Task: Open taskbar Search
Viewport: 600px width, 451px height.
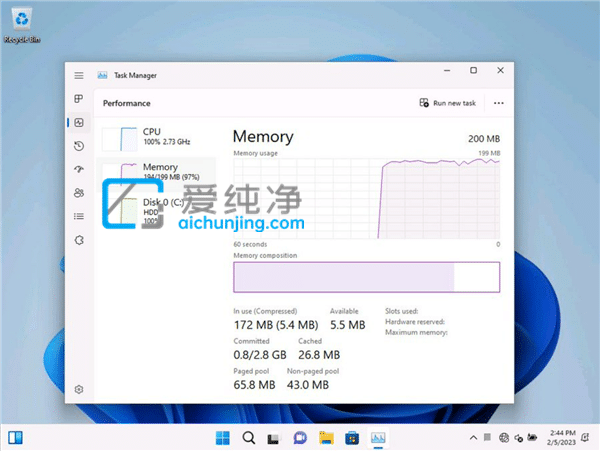Action: [249, 438]
